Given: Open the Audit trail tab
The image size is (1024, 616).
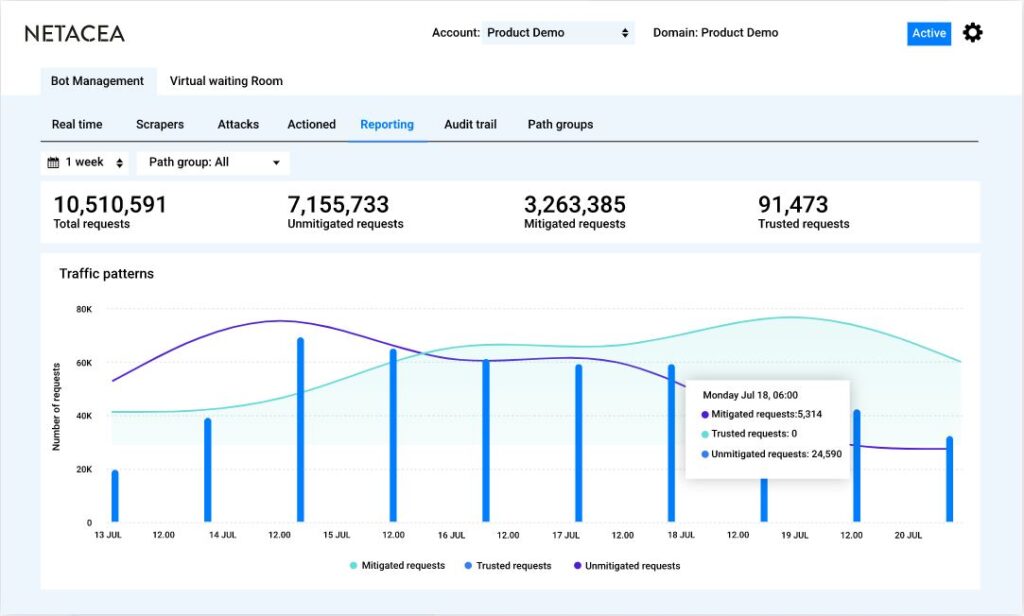Looking at the screenshot, I should point(470,125).
